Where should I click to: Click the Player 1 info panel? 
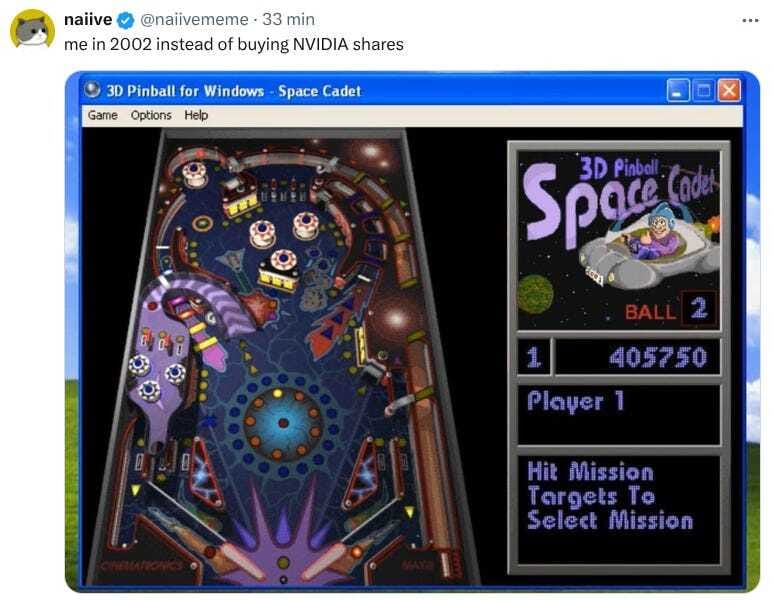pyautogui.click(x=619, y=415)
